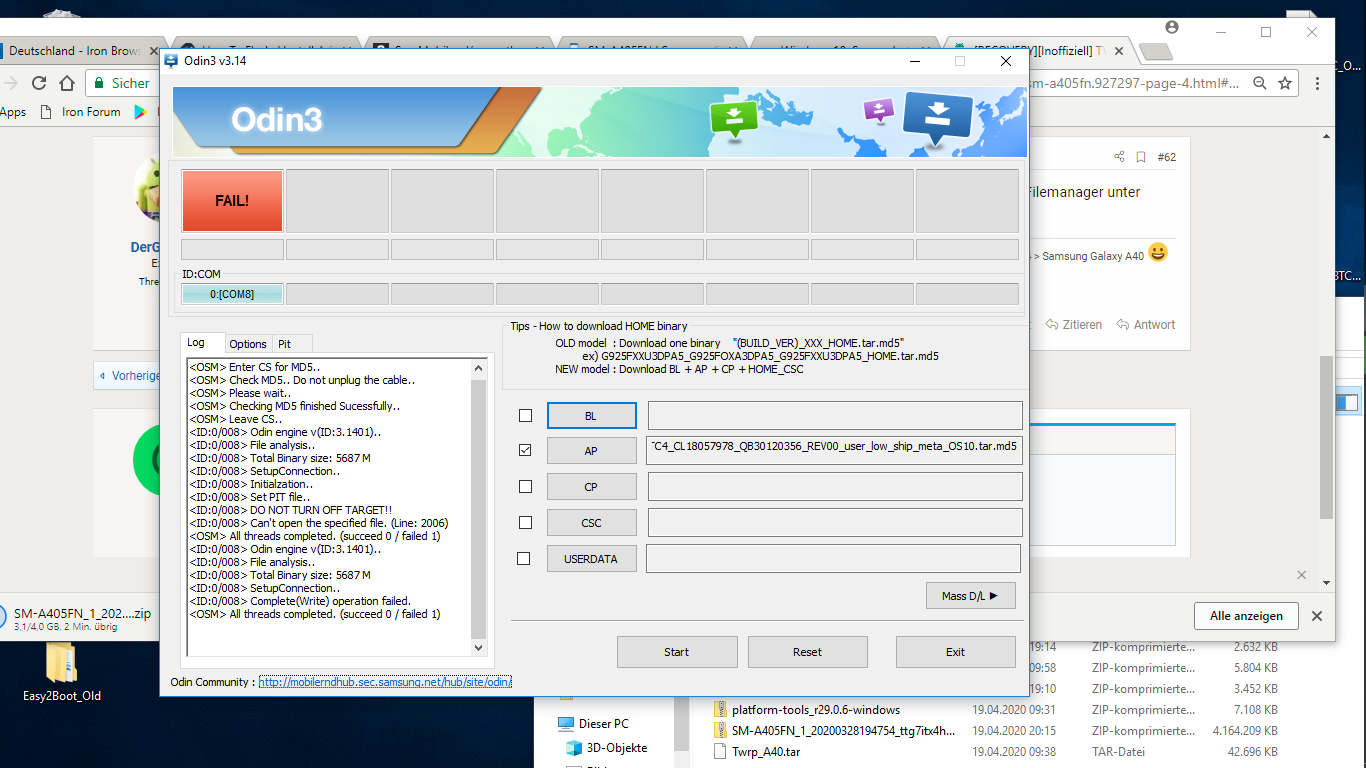The image size is (1366, 768).
Task: Select the Deutschland - Iron Browser tab
Action: pyautogui.click(x=75, y=51)
